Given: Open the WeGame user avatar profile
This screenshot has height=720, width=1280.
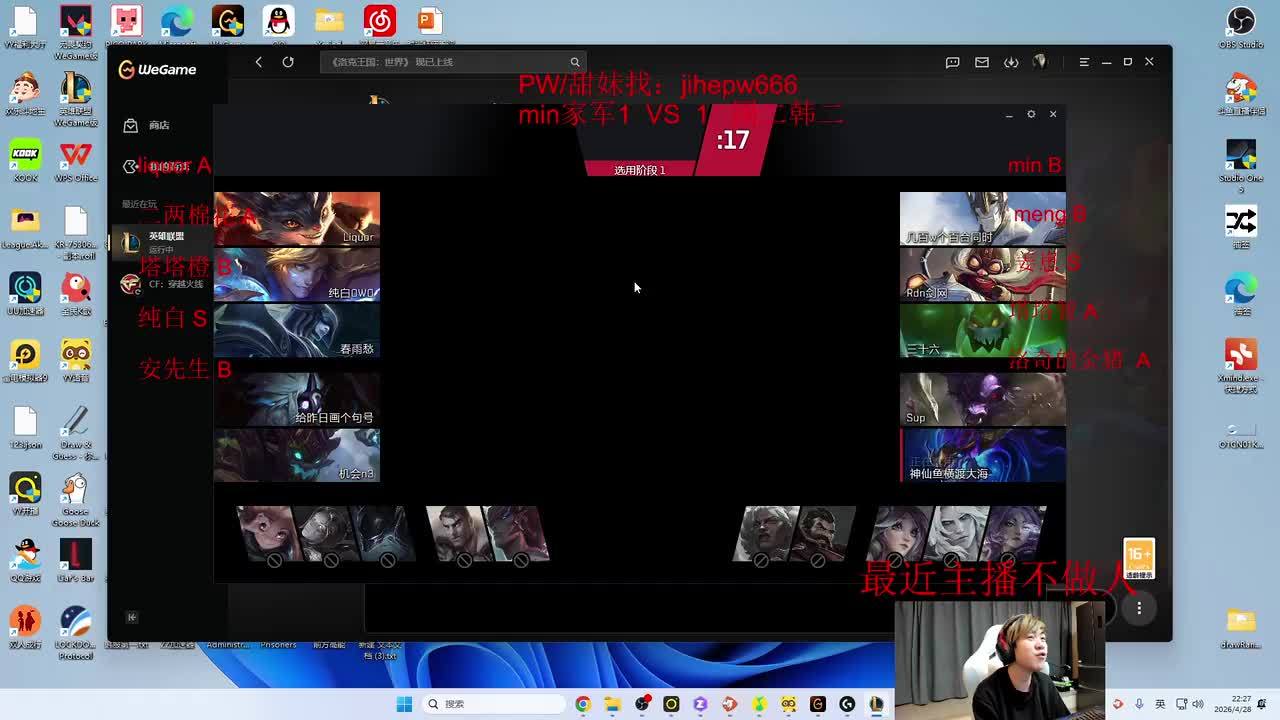Looking at the screenshot, I should click(1040, 62).
